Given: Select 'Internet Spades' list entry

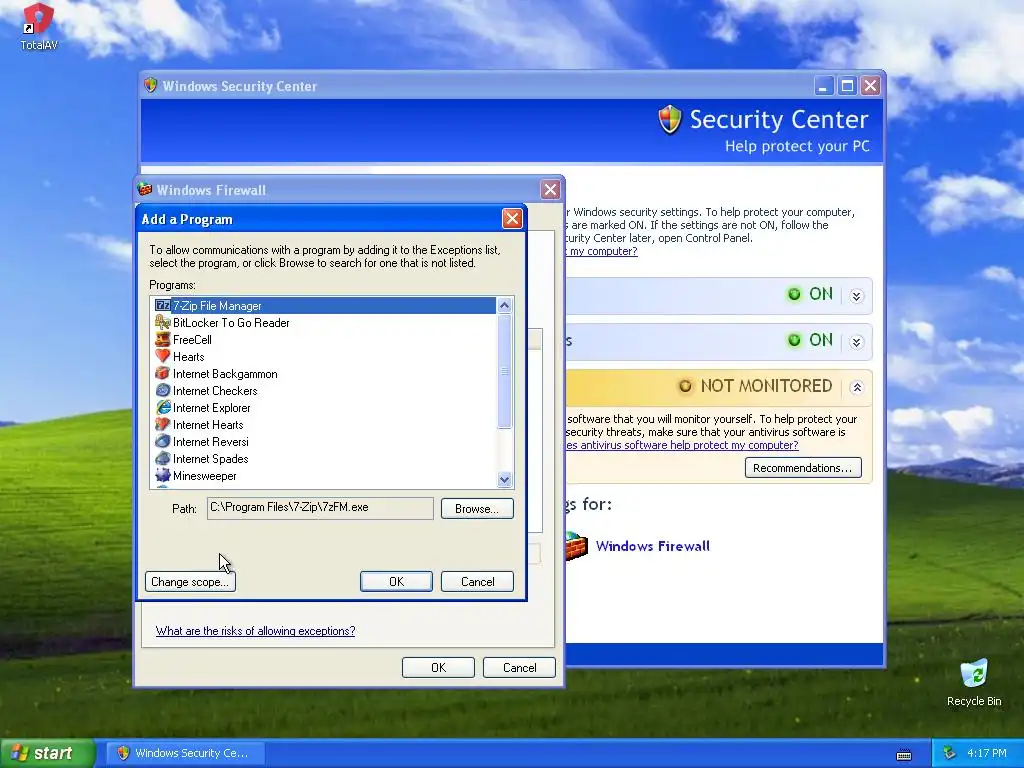Looking at the screenshot, I should tap(210, 458).
